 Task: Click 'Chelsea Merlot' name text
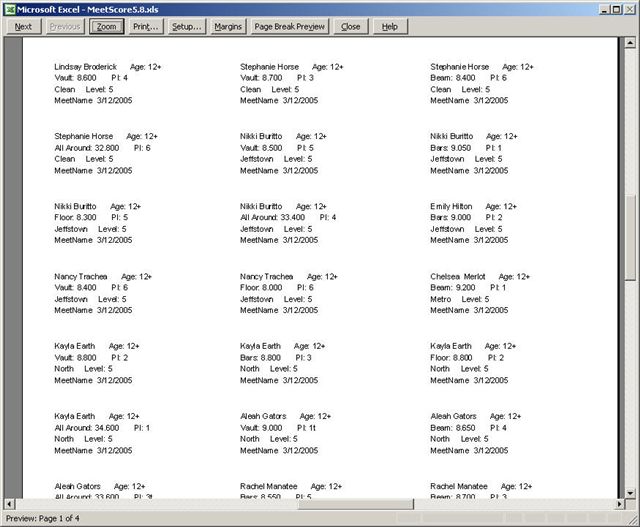458,277
